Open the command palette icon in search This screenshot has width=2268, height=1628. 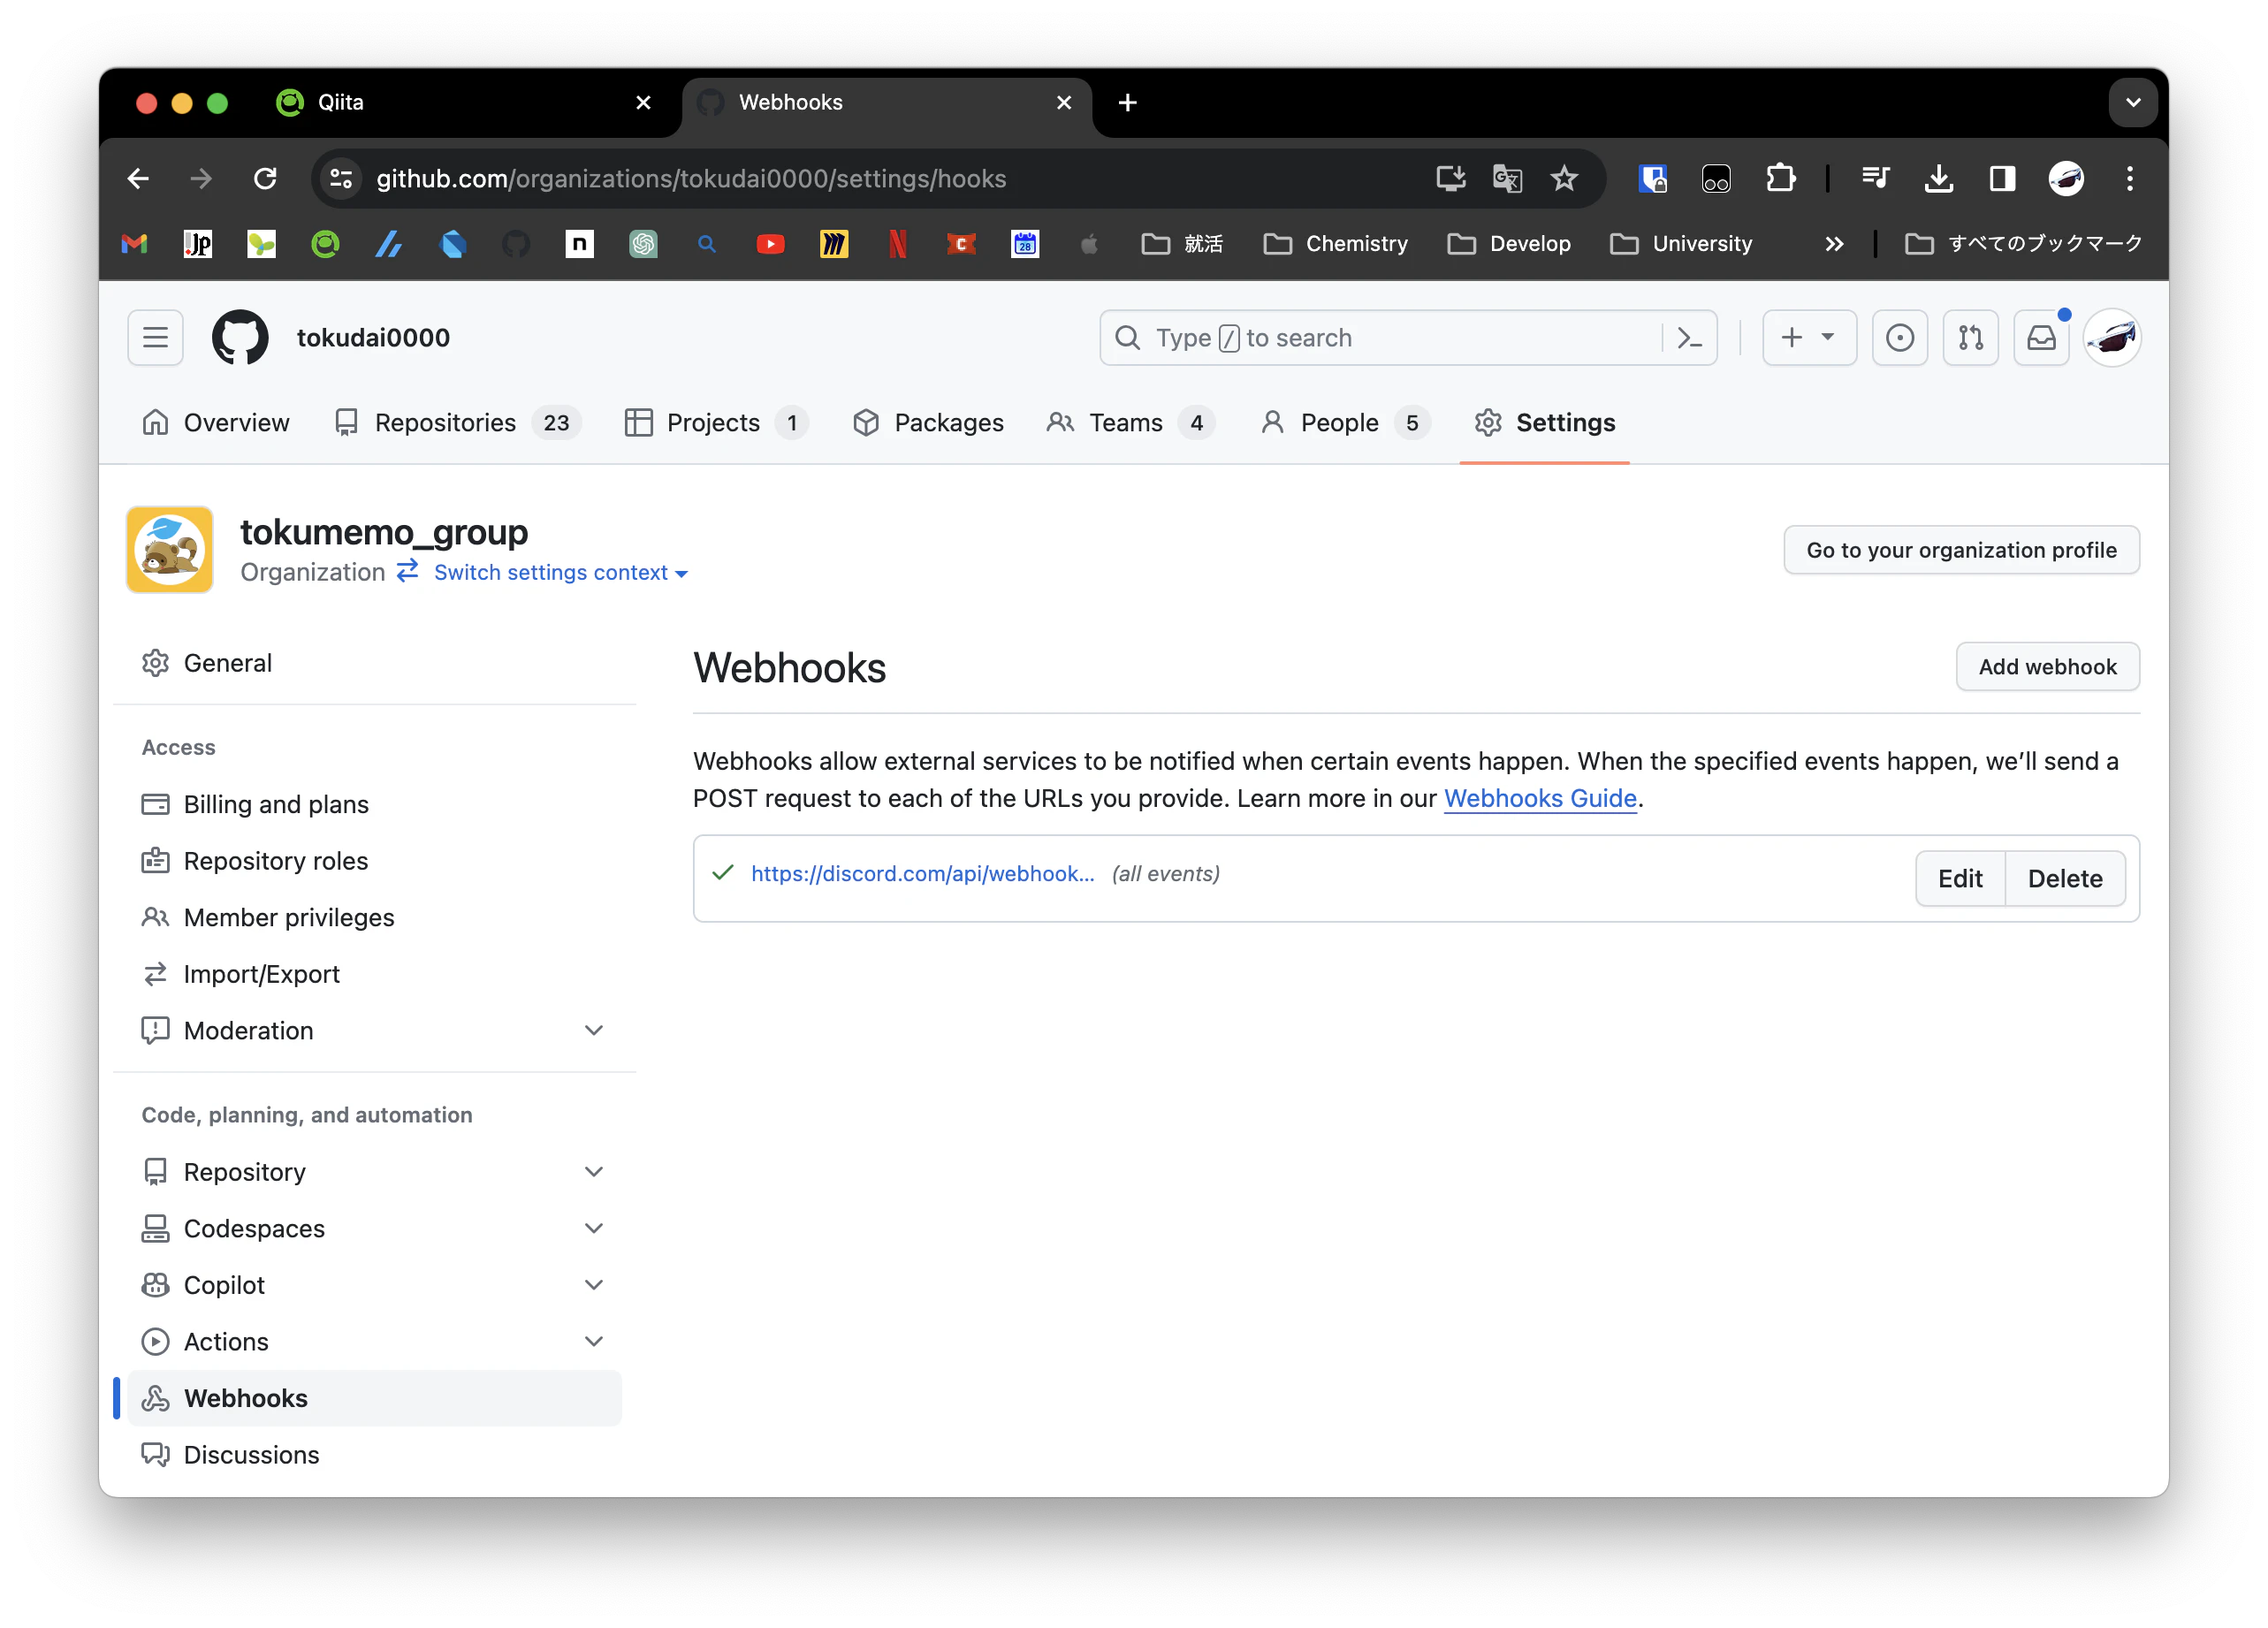(1689, 338)
